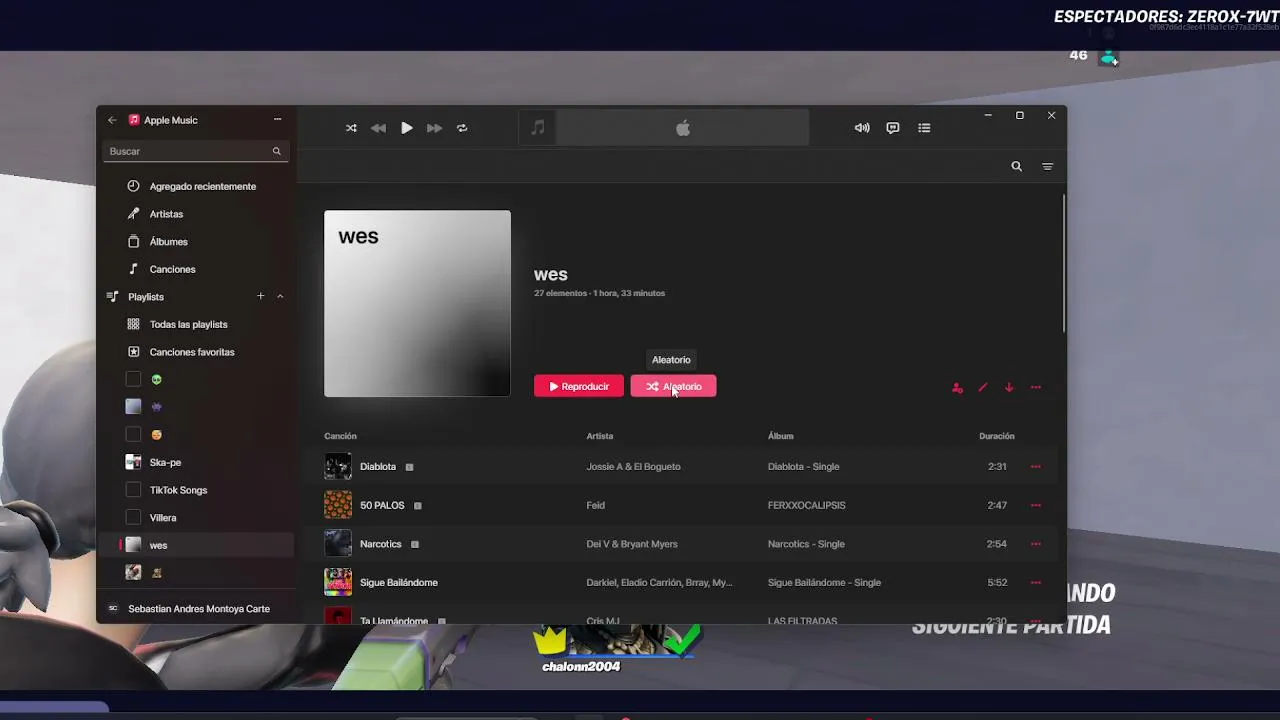The image size is (1280, 720).
Task: Open Agregado recientemente in the sidebar
Action: (202, 186)
